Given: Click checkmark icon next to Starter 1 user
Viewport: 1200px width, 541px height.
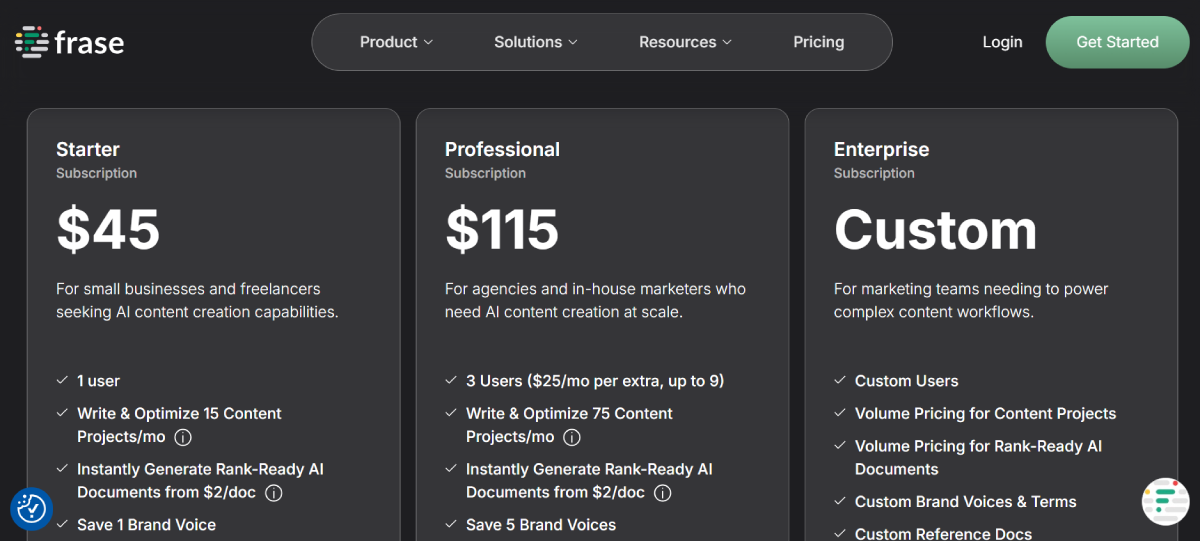Looking at the screenshot, I should [62, 381].
